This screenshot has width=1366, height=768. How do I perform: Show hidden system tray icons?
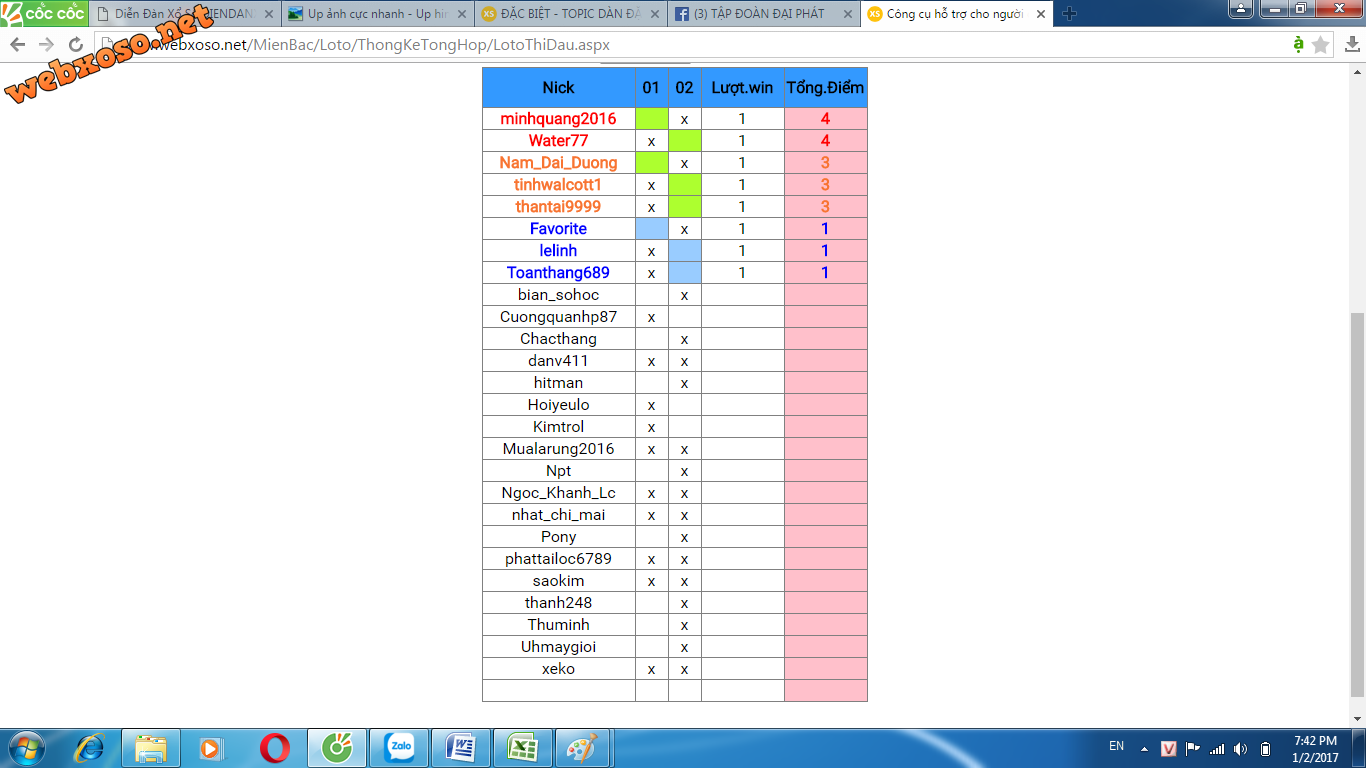[x=1144, y=748]
